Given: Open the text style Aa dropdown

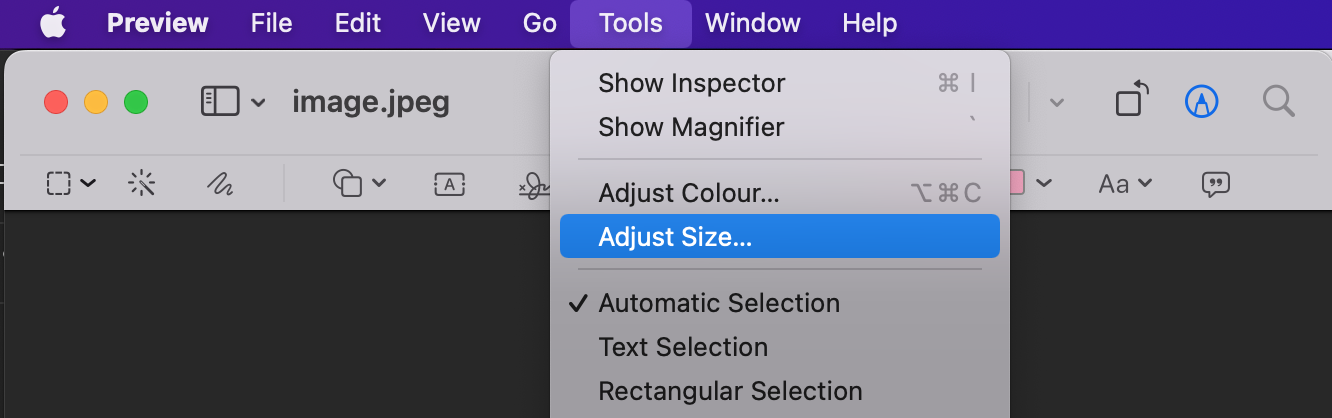Looking at the screenshot, I should pos(1125,183).
